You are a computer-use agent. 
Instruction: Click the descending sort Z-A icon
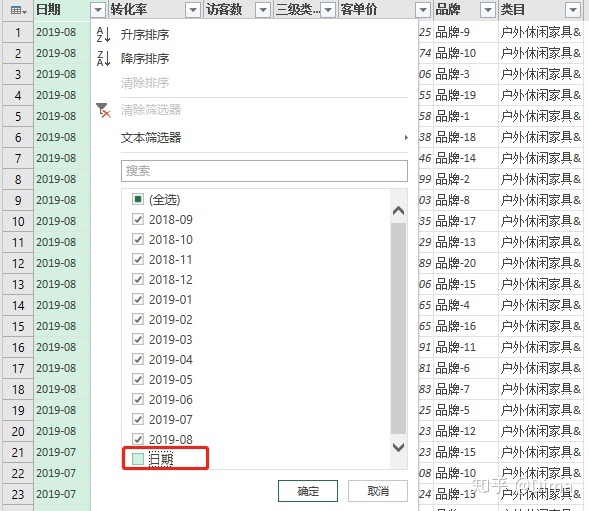pos(103,58)
